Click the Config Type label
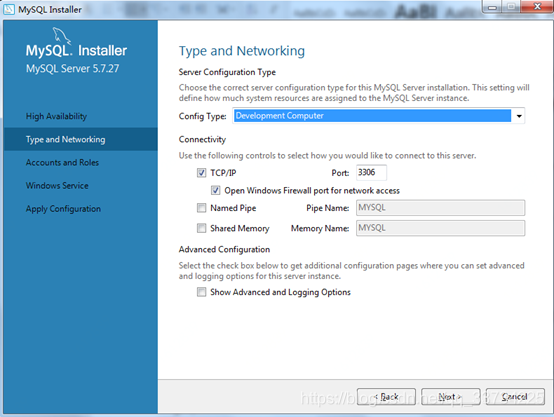The image size is (554, 417). tap(202, 116)
